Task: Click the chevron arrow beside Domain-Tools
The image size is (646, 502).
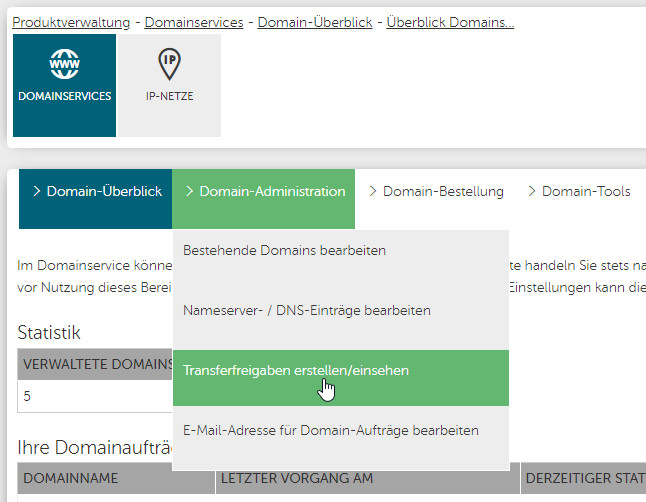Action: point(532,191)
